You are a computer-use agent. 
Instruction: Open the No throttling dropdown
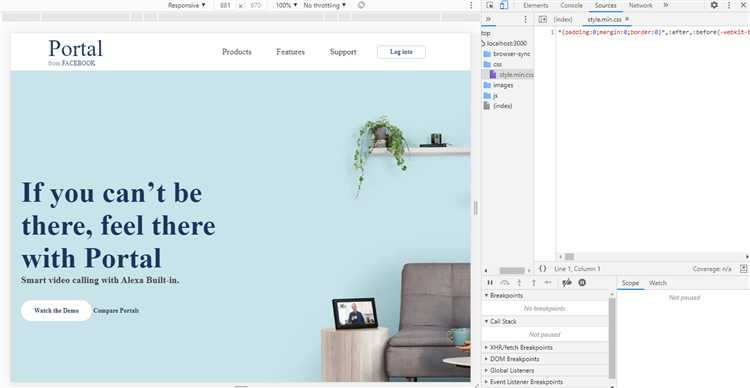(x=324, y=5)
